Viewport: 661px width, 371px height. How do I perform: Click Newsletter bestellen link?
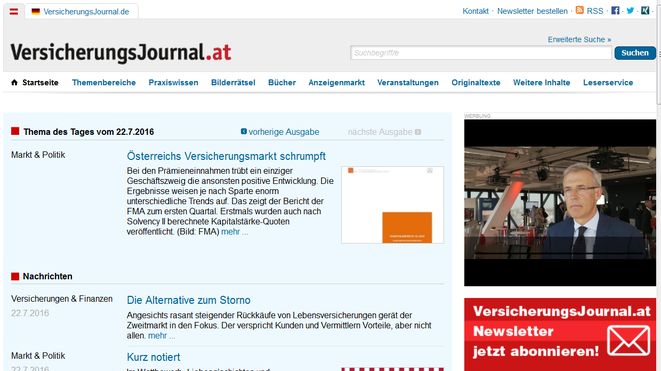point(532,11)
